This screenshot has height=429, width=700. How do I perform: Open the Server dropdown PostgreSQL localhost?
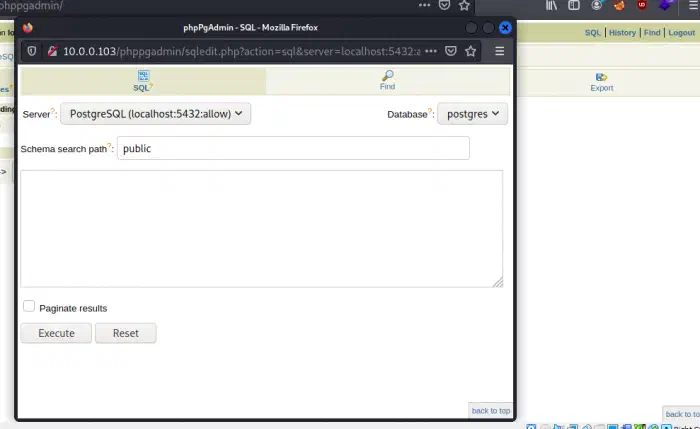155,114
